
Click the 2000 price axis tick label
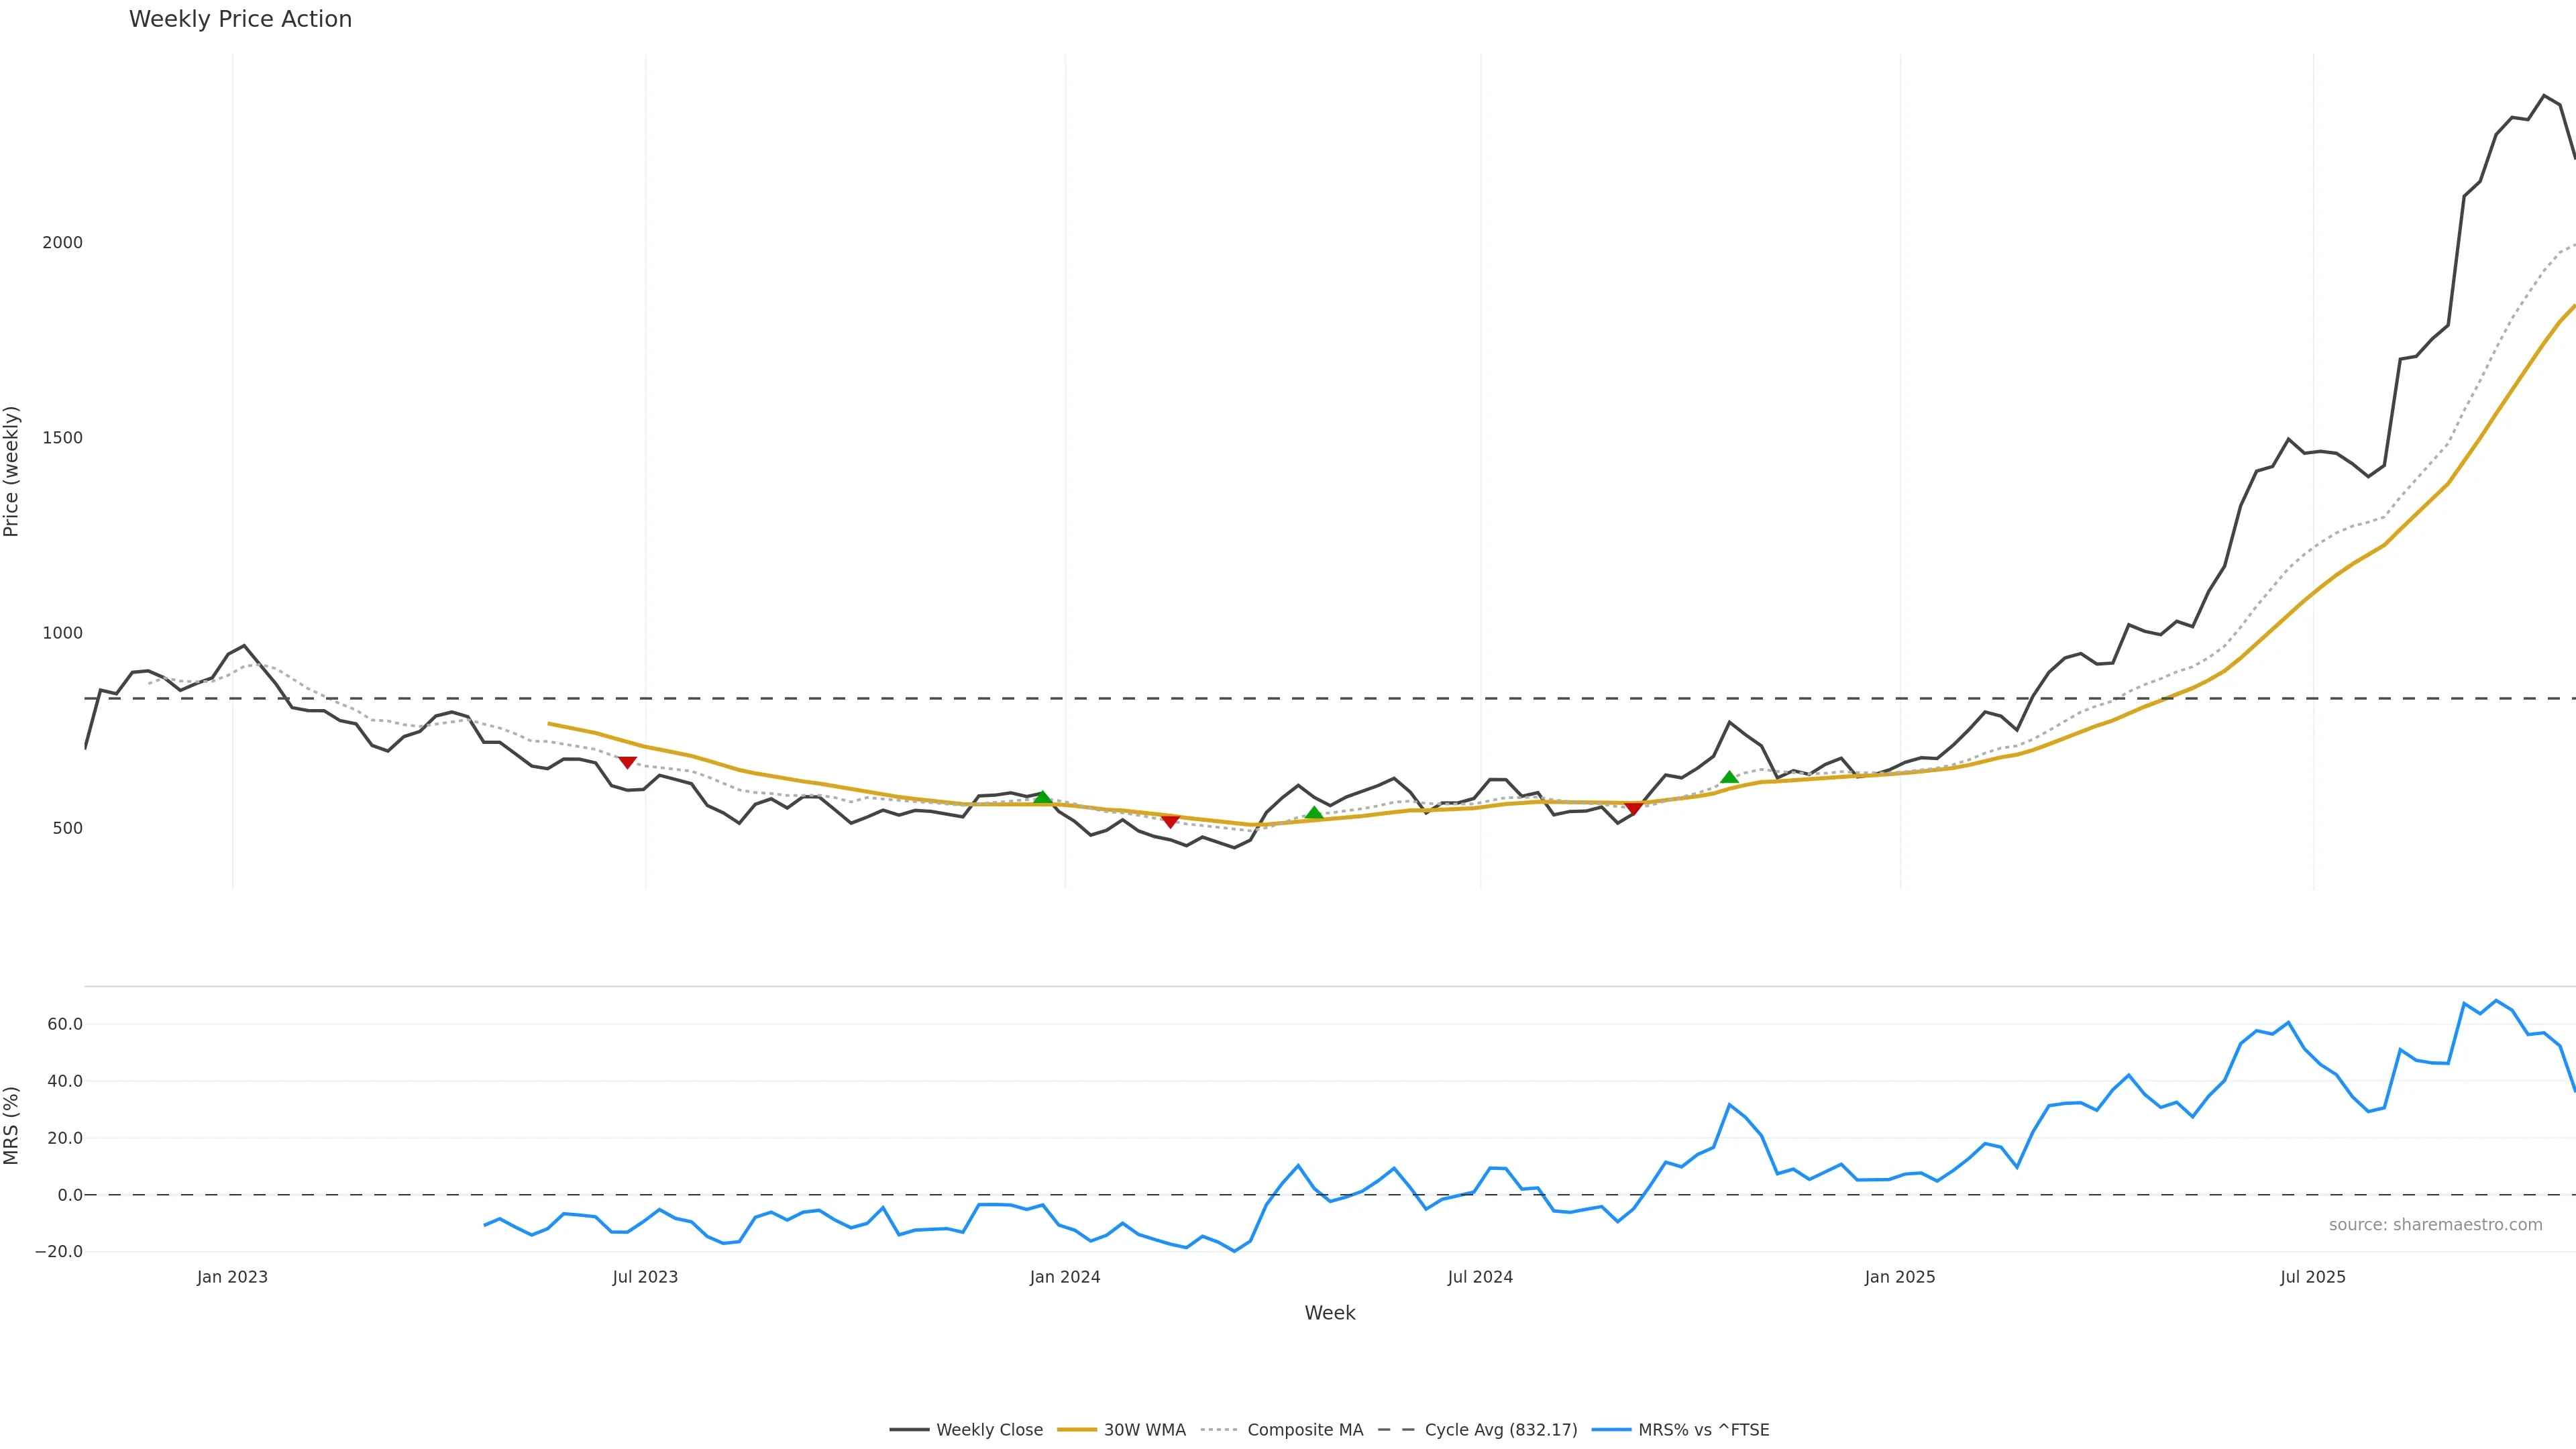coord(62,243)
